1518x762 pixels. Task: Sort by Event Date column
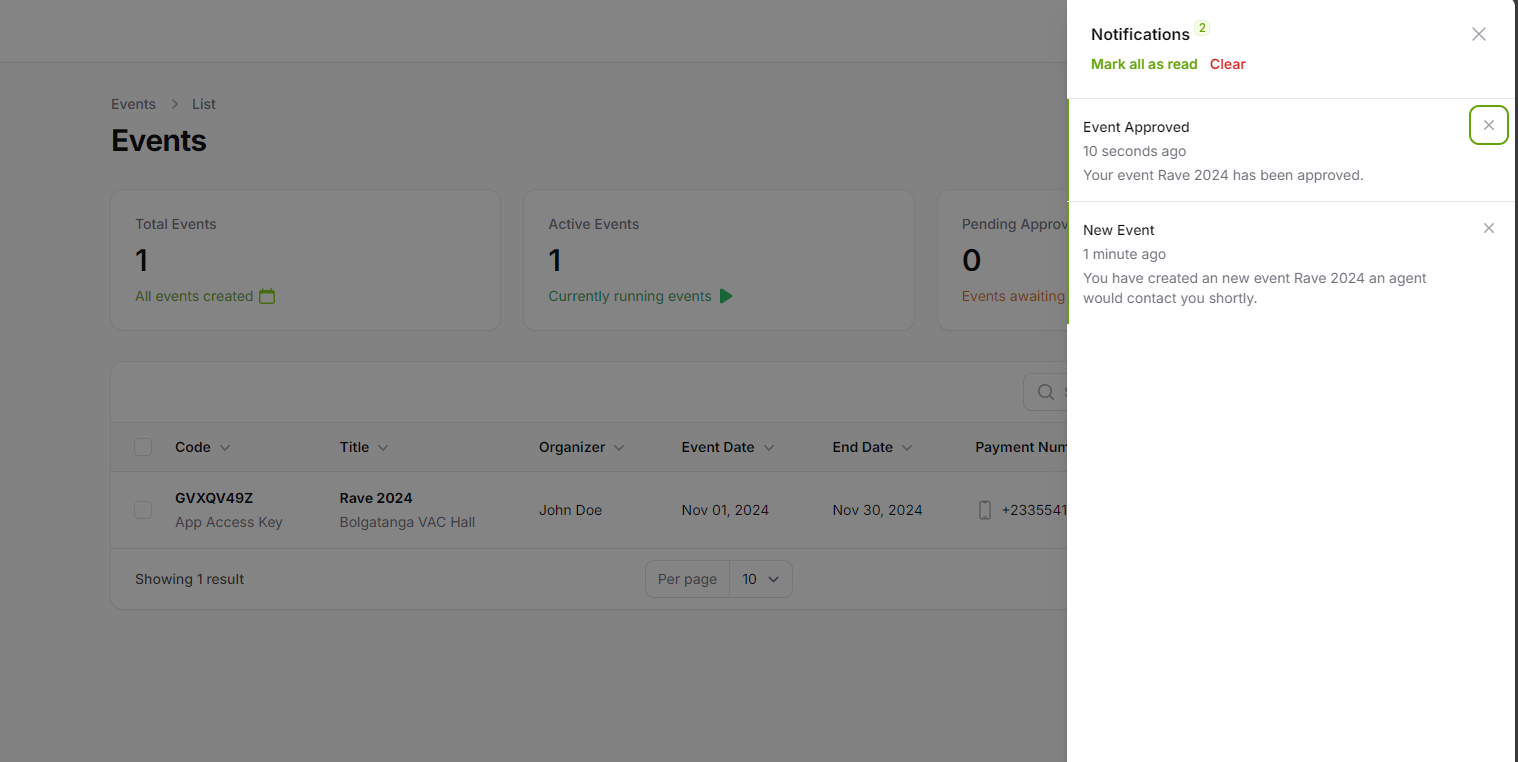728,447
